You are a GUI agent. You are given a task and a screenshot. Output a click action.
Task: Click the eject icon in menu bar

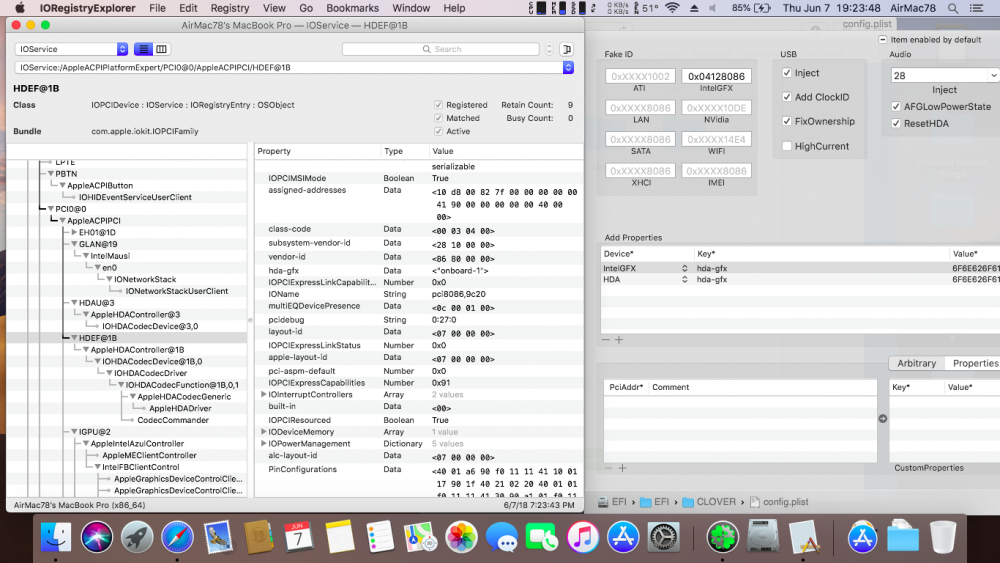695,8
